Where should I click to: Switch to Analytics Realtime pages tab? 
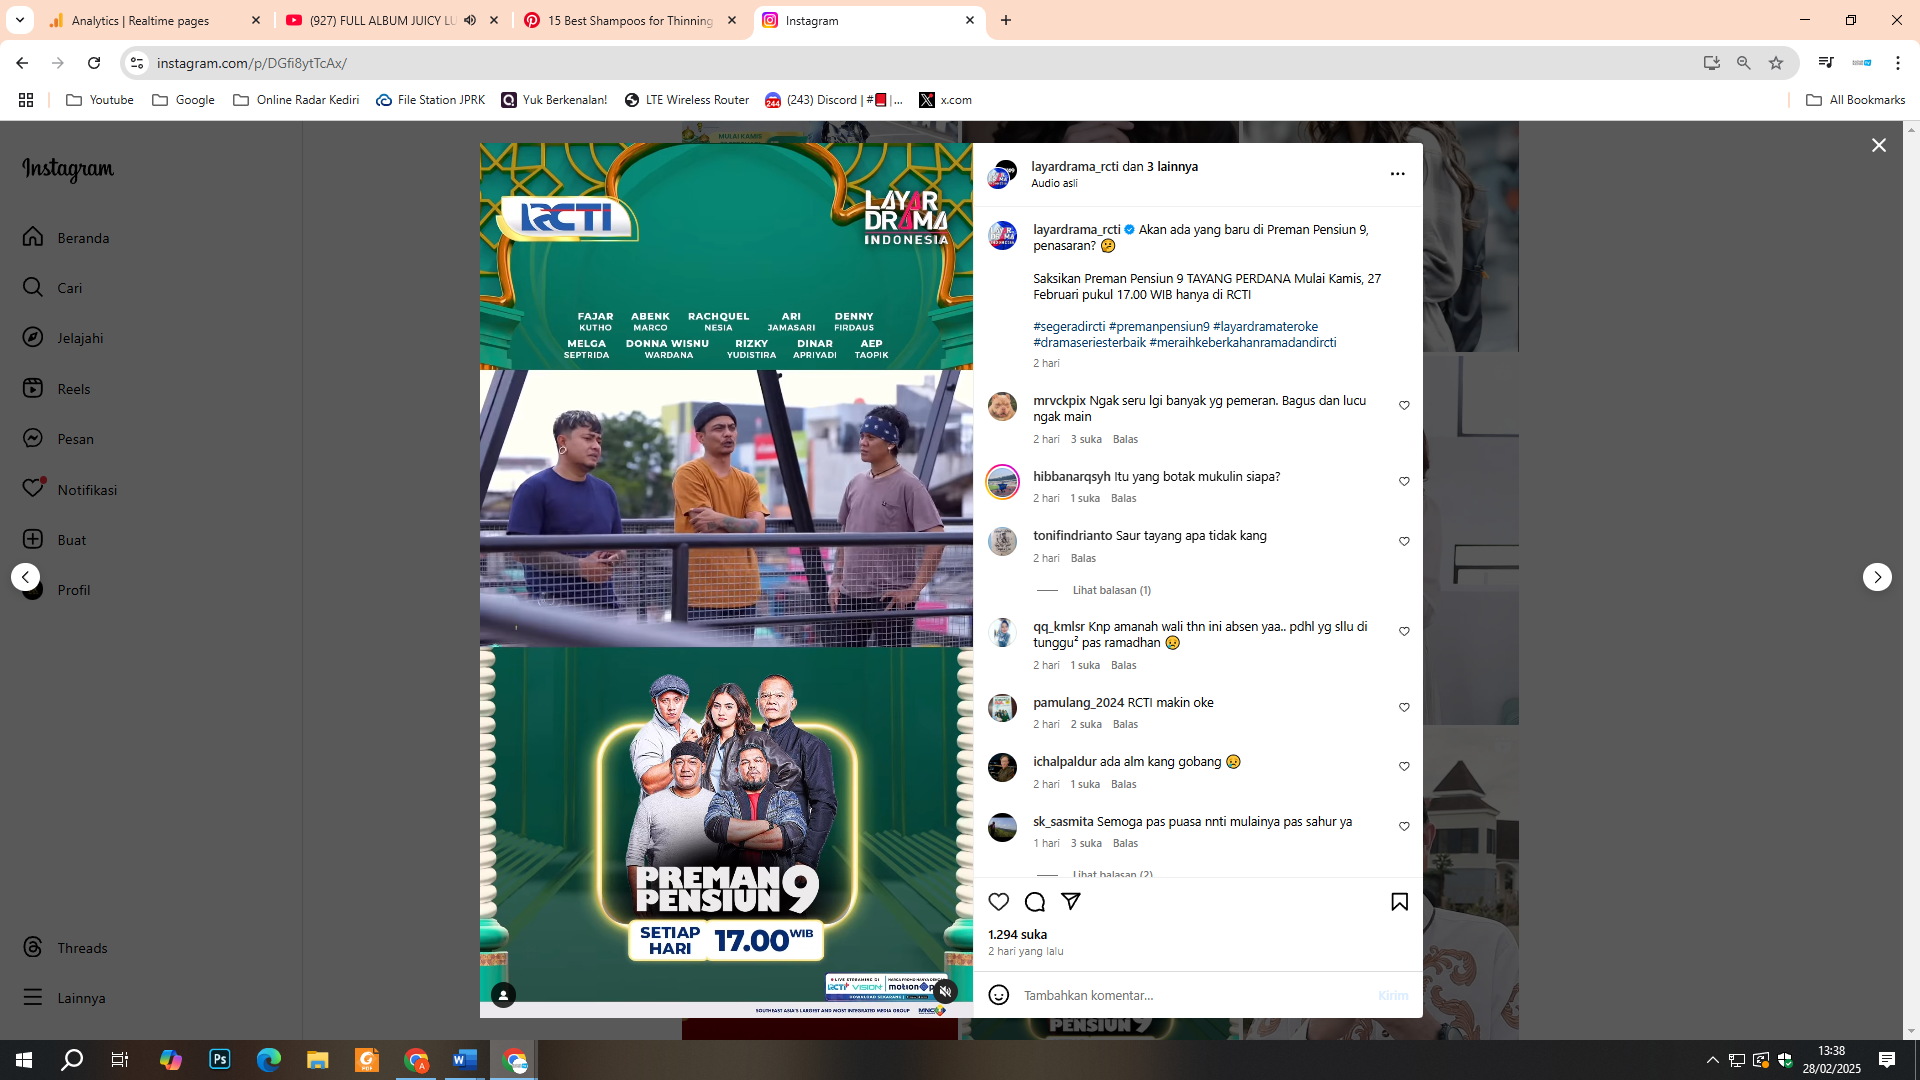pos(155,20)
